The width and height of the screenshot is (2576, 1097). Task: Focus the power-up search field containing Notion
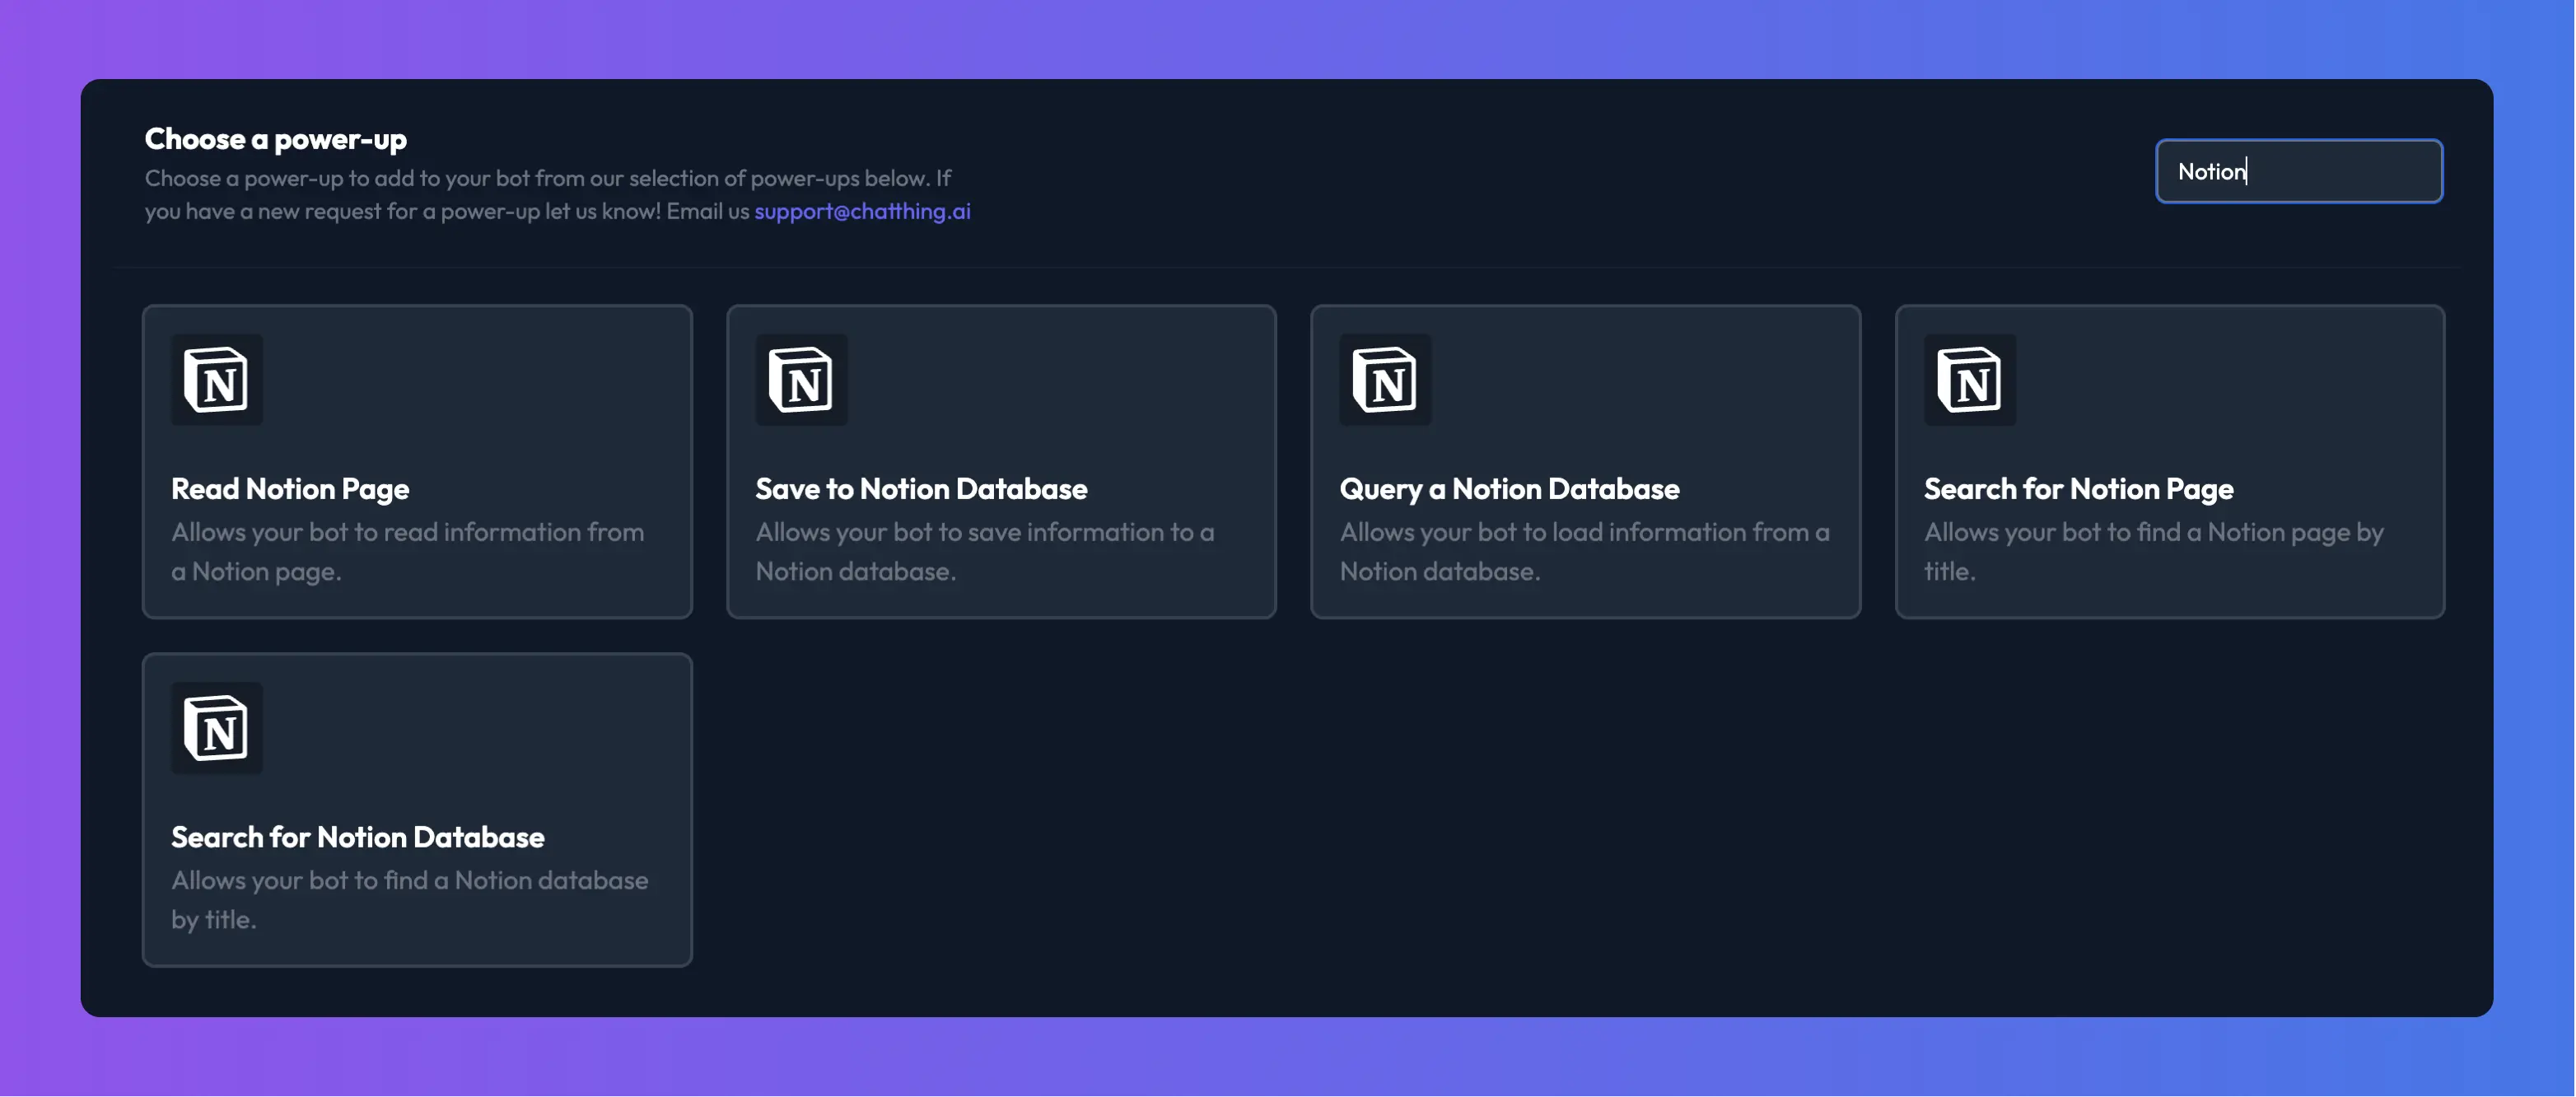[x=2298, y=171]
